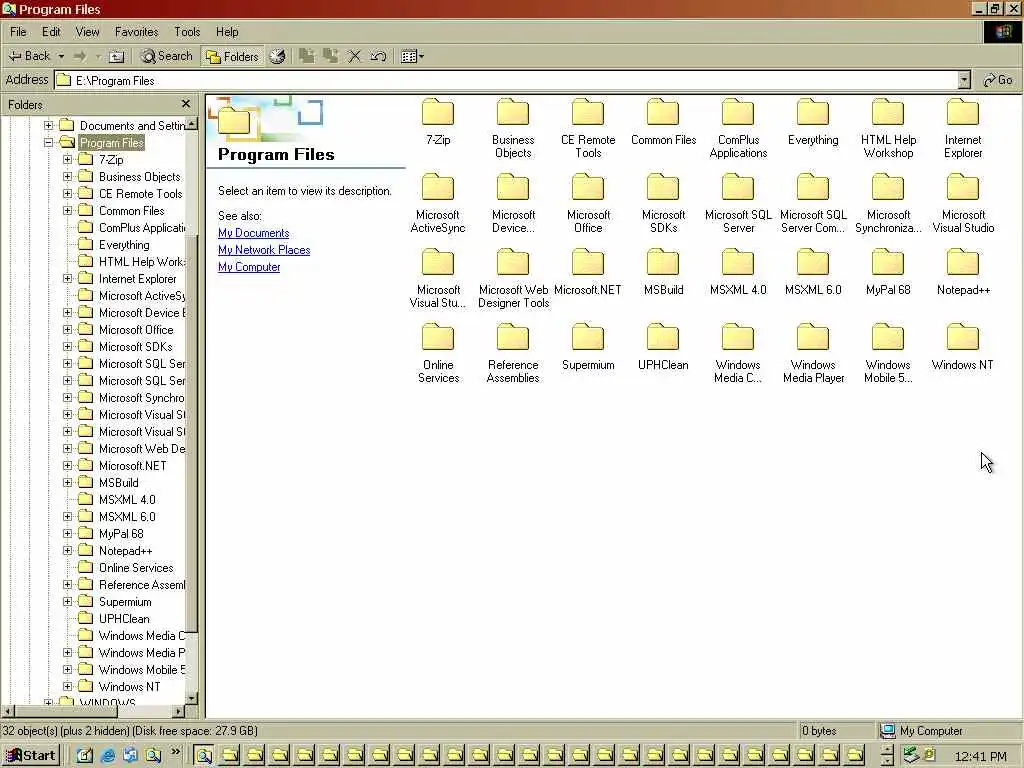Expand the Microsoft Office tree node
This screenshot has width=1024, height=768.
pos(67,330)
